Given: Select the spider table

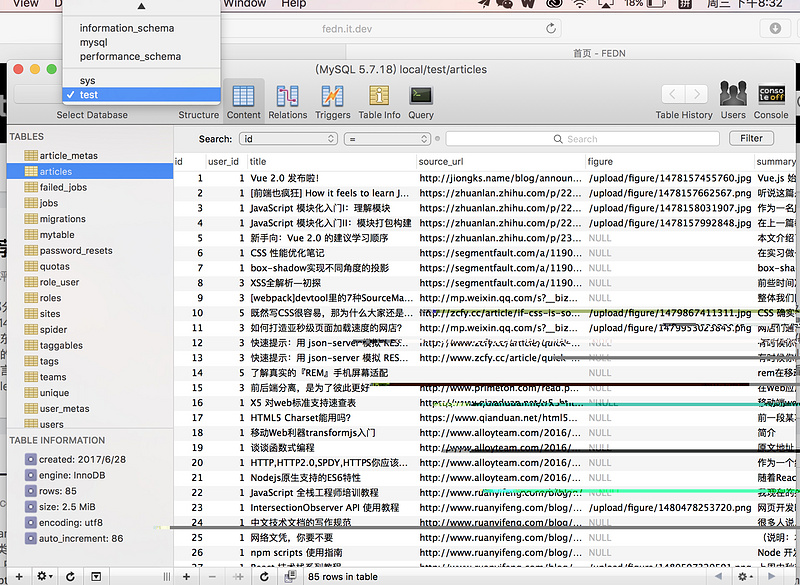Looking at the screenshot, I should click(90, 329).
